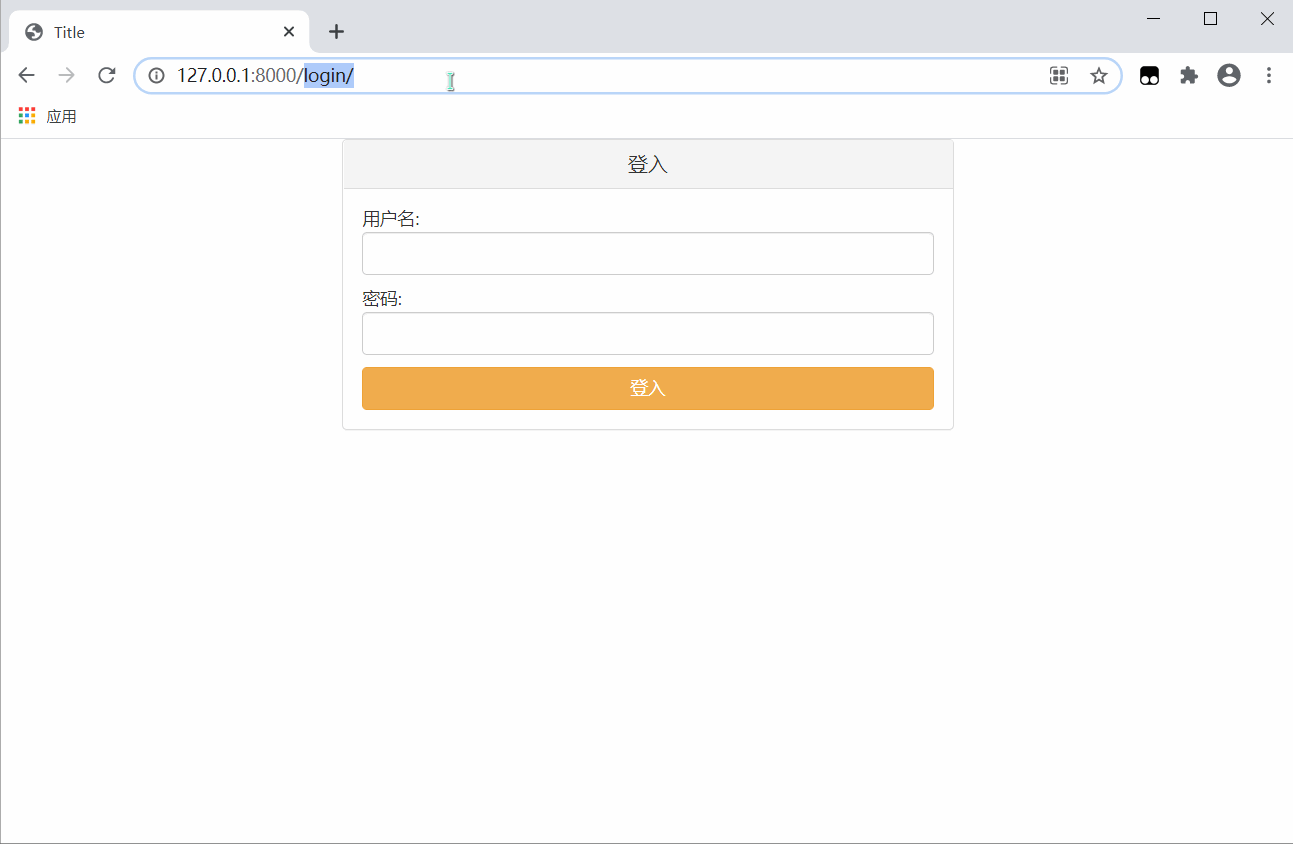Focus the 密码 password field
The image size is (1293, 844).
(647, 334)
